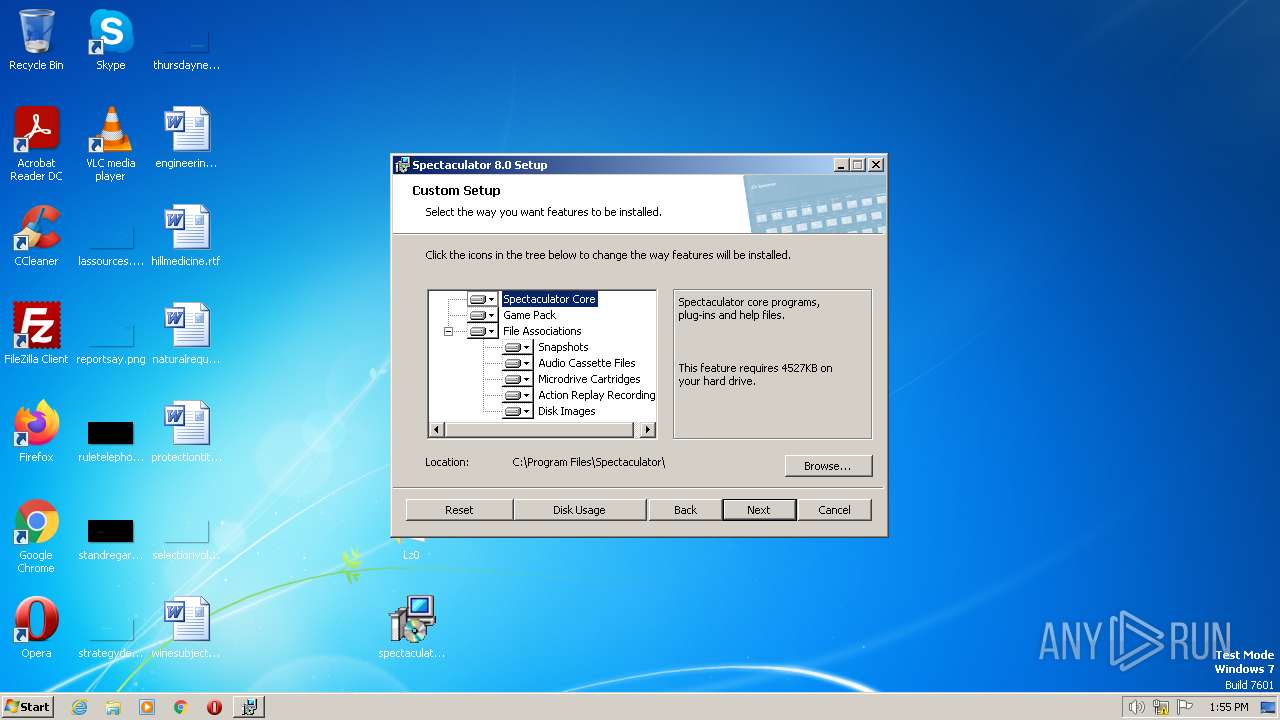Image resolution: width=1280 pixels, height=720 pixels.
Task: Open Acrobat Reader DC shortcut
Action: point(36,144)
